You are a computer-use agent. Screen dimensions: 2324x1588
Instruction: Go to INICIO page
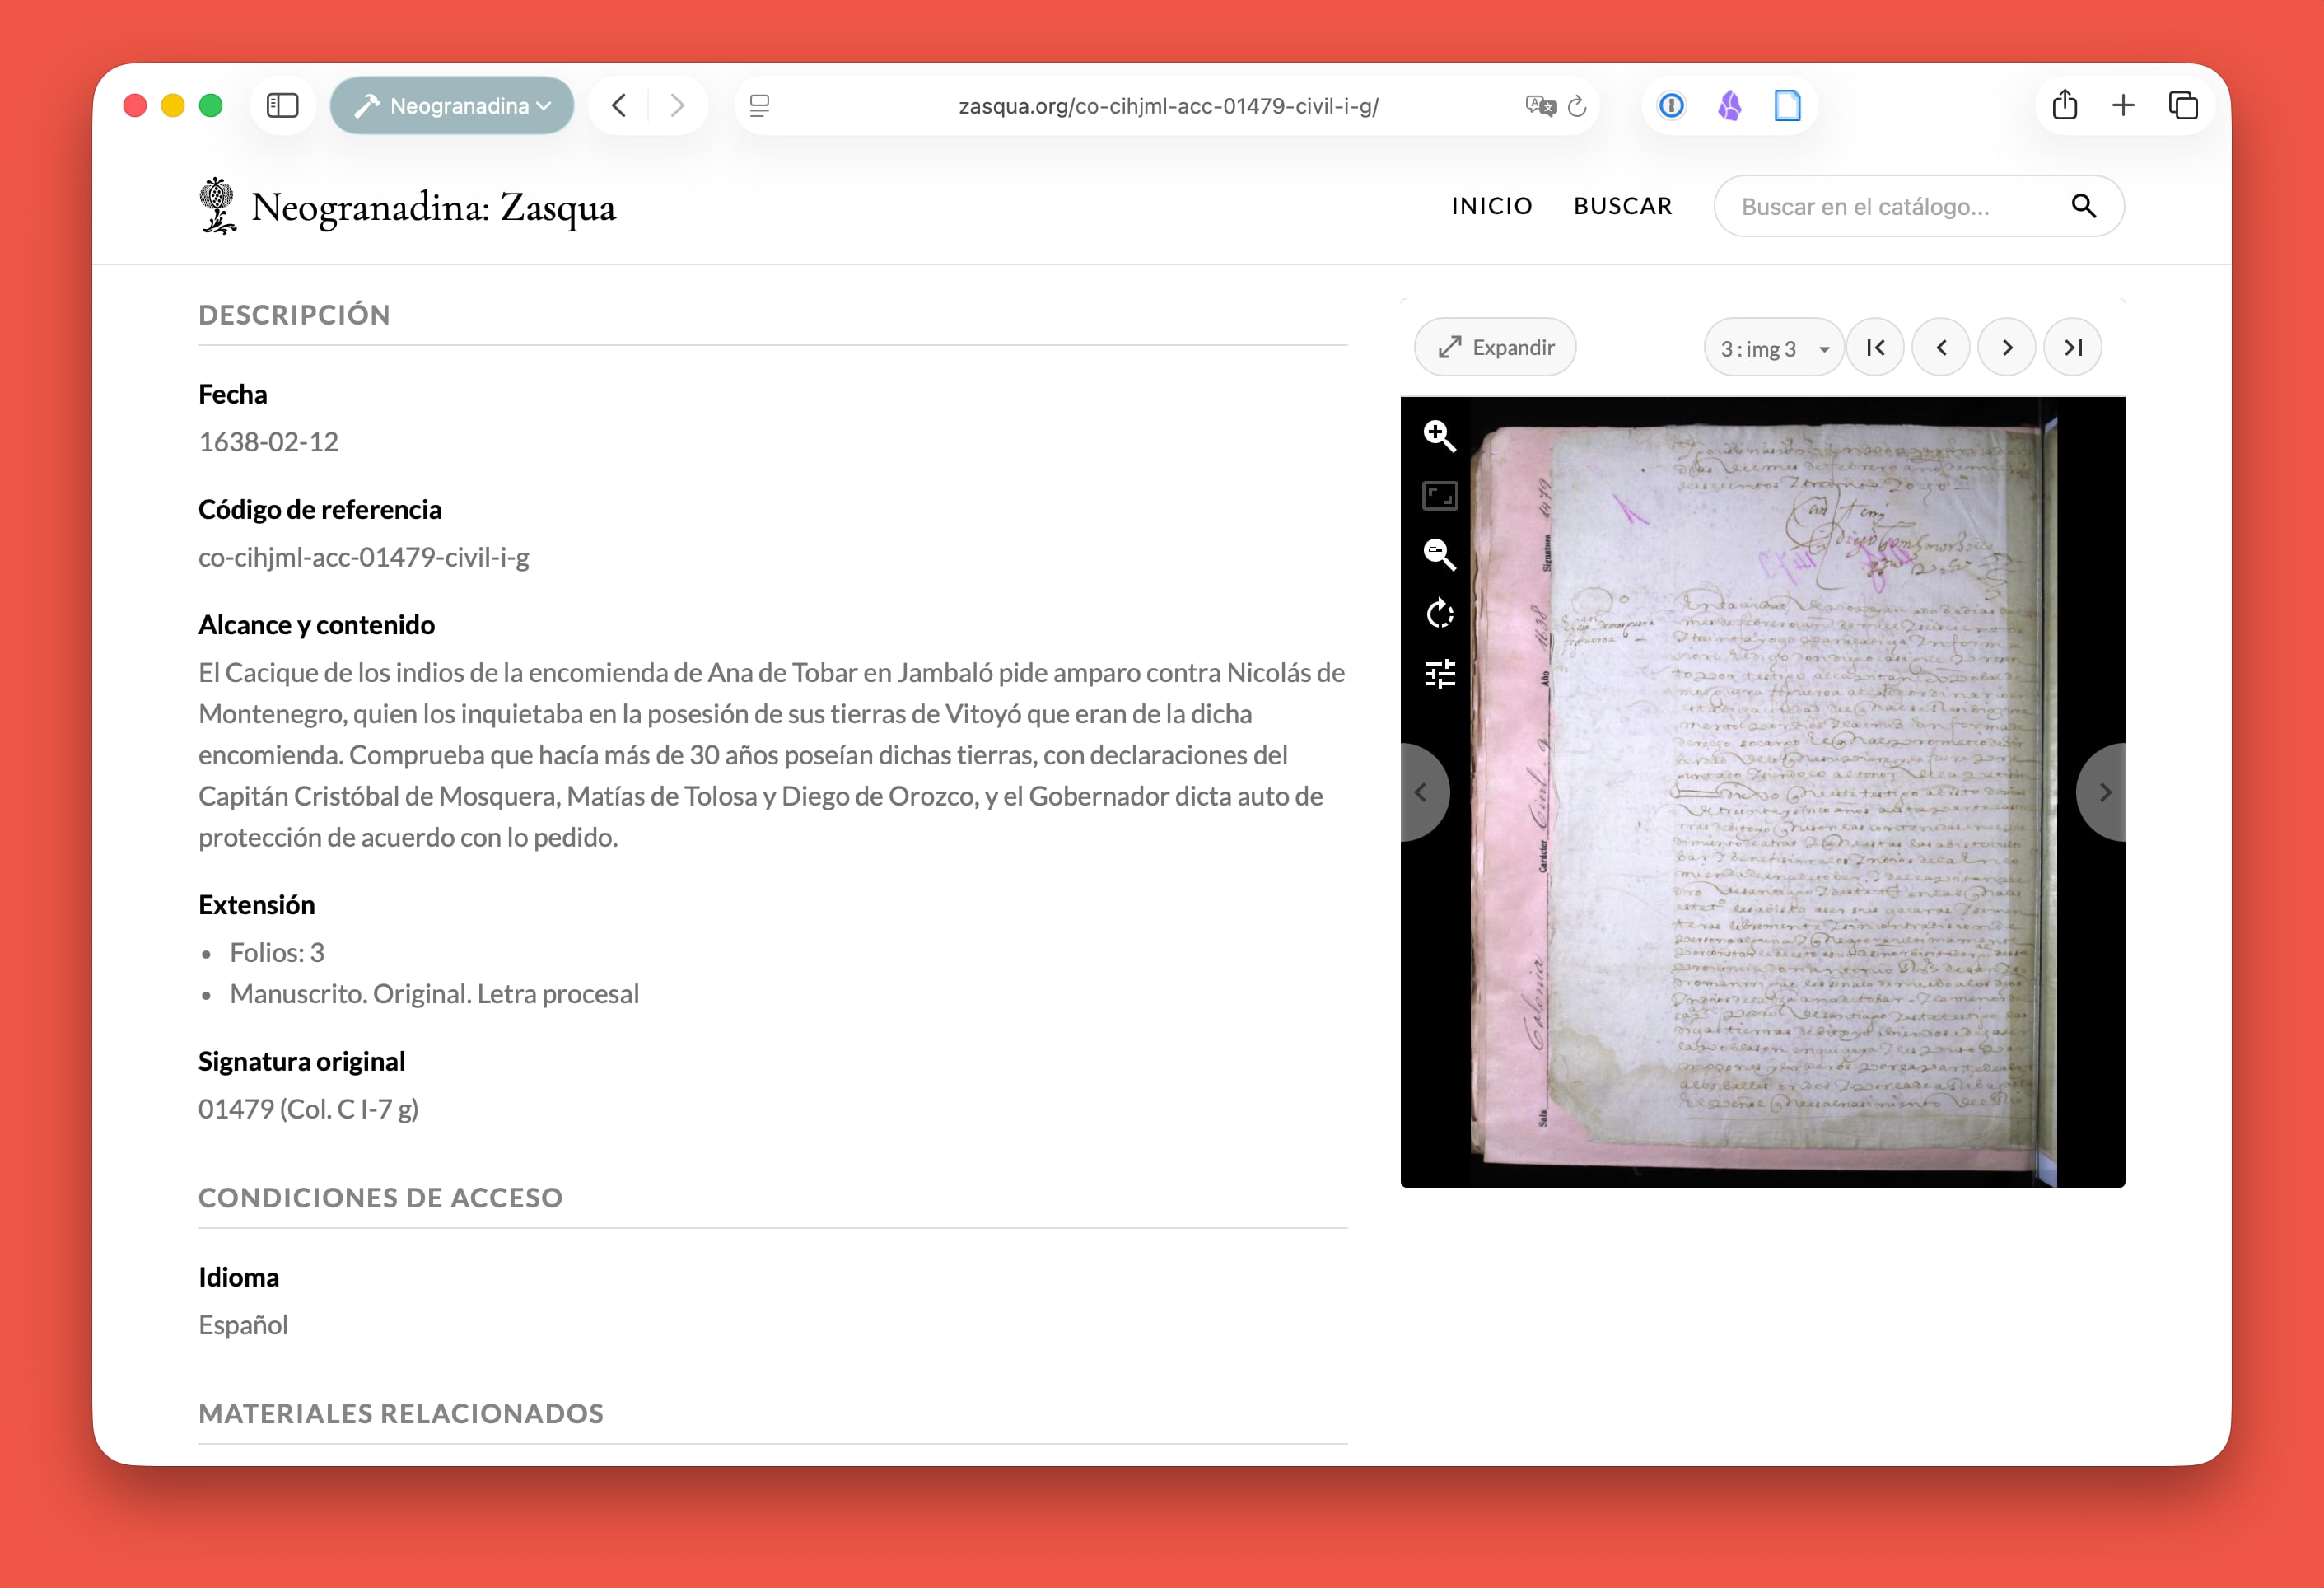pos(1491,206)
